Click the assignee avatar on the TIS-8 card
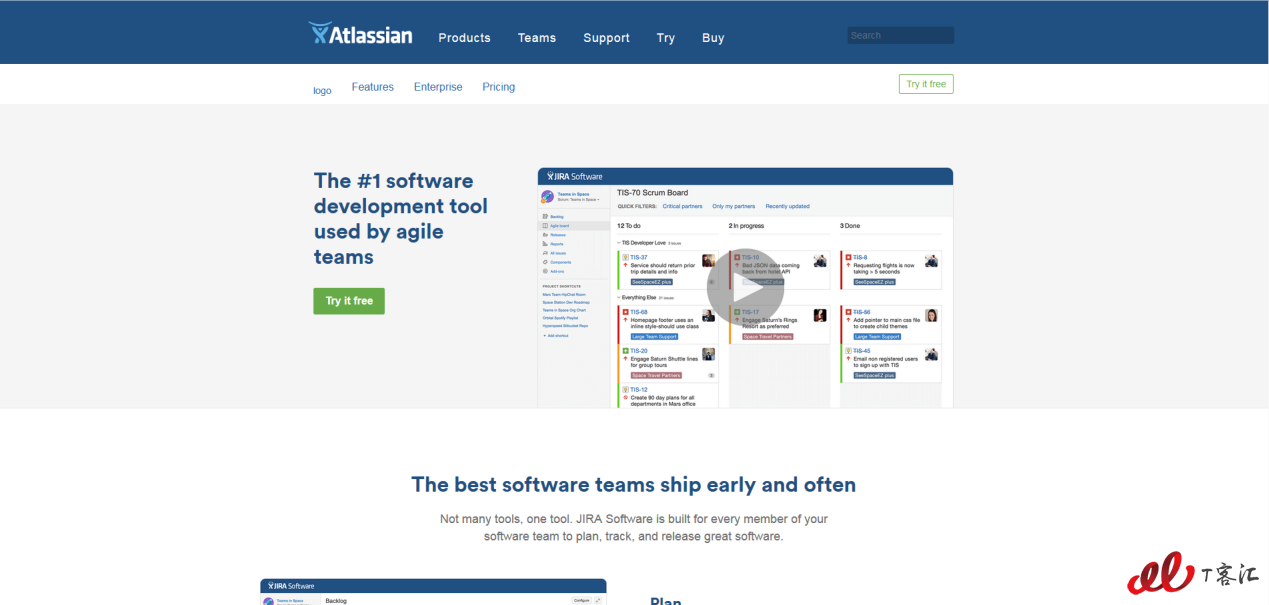Viewport: 1269px width, 605px height. tap(932, 261)
